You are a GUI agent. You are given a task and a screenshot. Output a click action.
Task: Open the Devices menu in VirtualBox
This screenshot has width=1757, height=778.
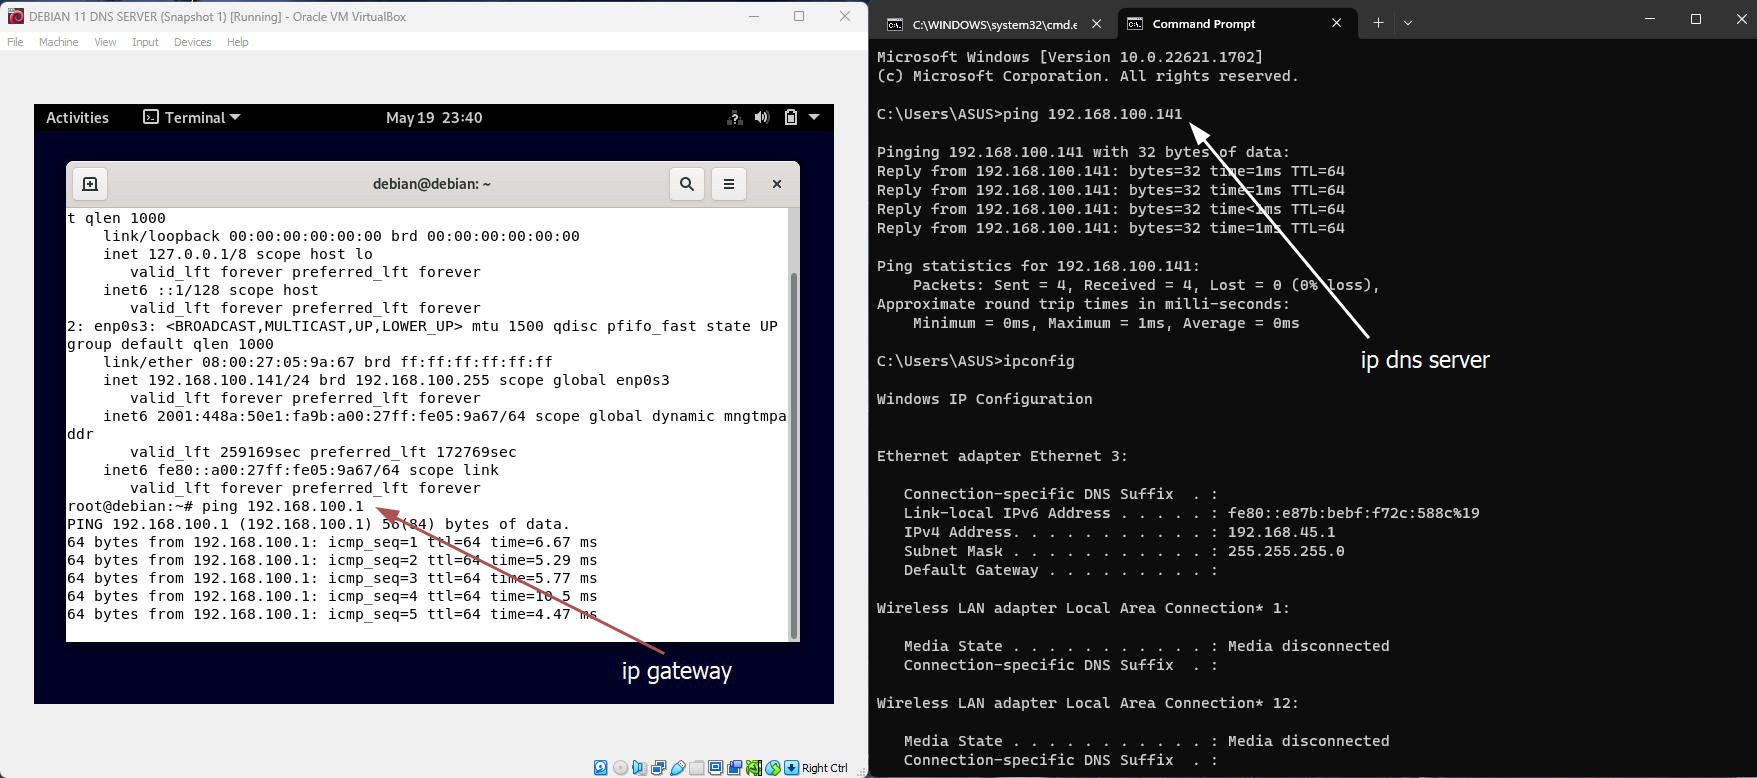click(192, 42)
